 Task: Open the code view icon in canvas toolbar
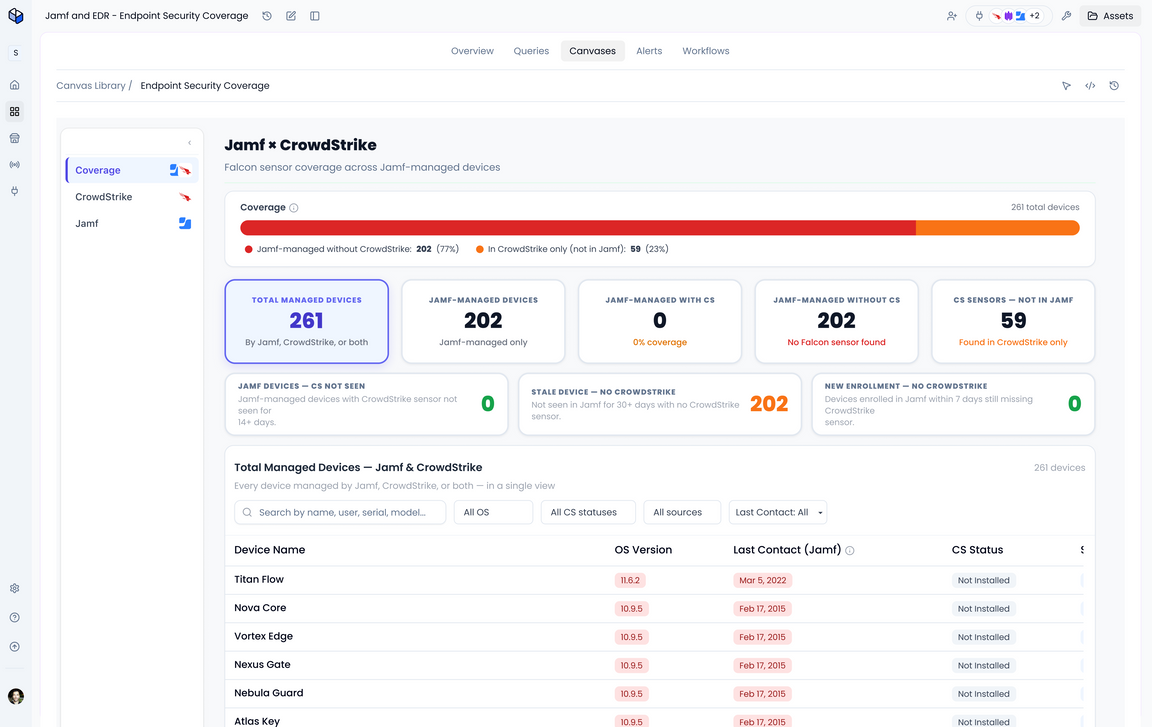[1090, 86]
